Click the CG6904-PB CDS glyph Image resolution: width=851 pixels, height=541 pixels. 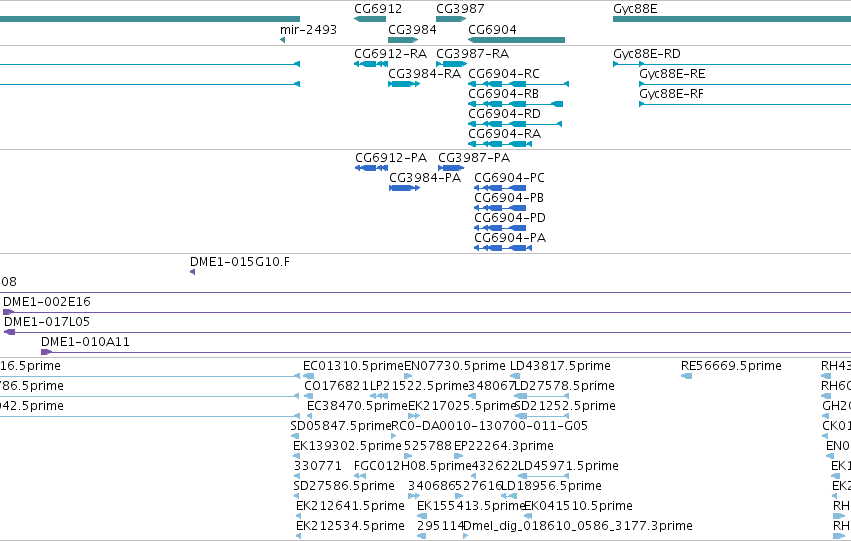pyautogui.click(x=500, y=208)
